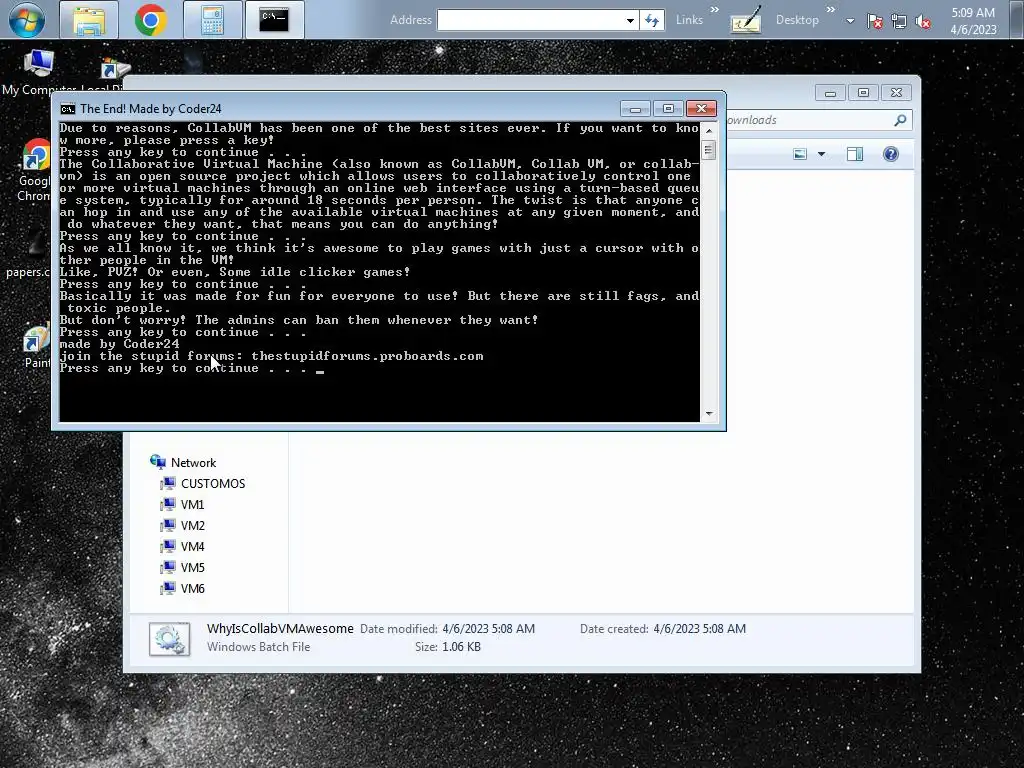Image resolution: width=1024 pixels, height=768 pixels.
Task: Click the console scrollbar down arrow
Action: coord(709,414)
